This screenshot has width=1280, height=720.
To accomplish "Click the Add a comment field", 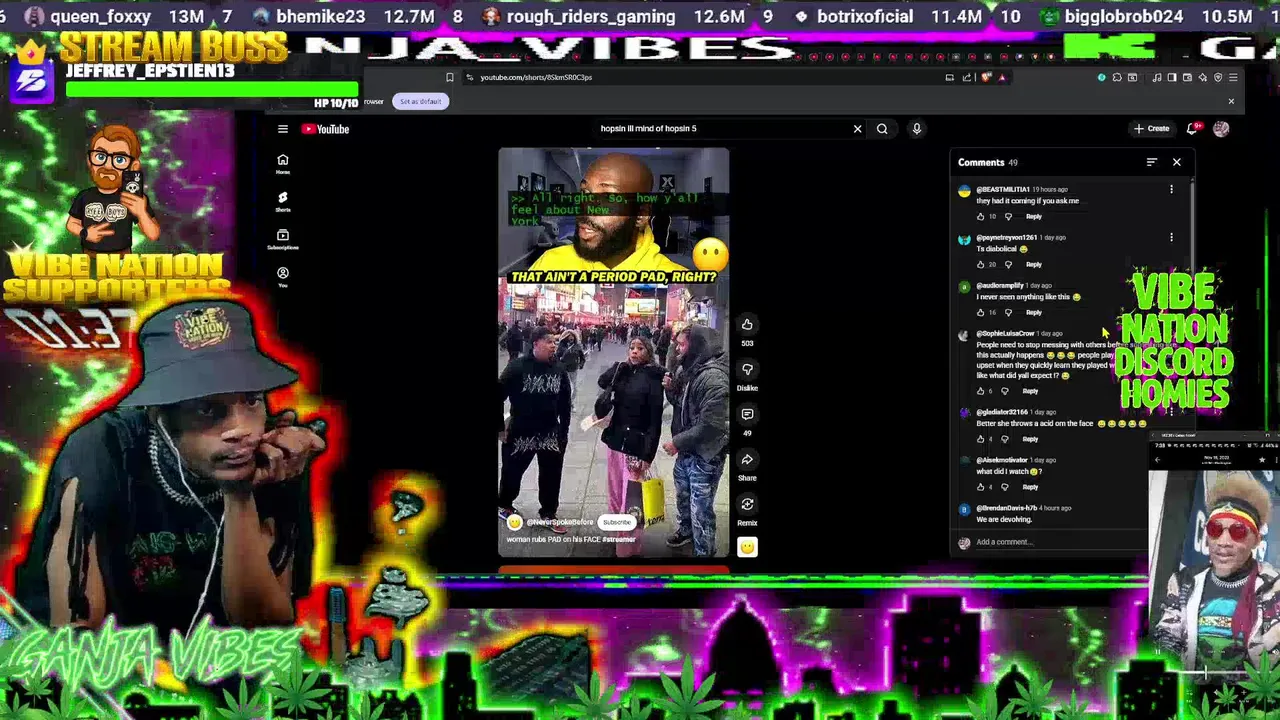I will tap(1060, 542).
